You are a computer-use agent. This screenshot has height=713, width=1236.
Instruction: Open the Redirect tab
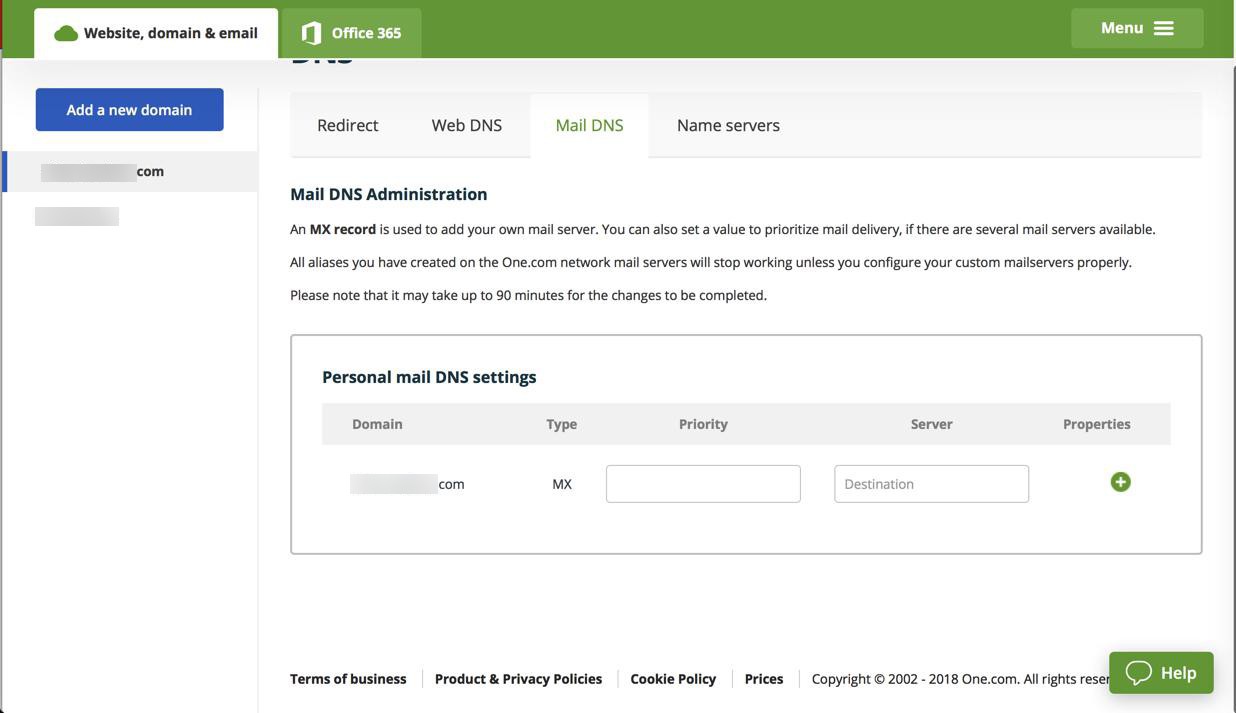tap(347, 125)
